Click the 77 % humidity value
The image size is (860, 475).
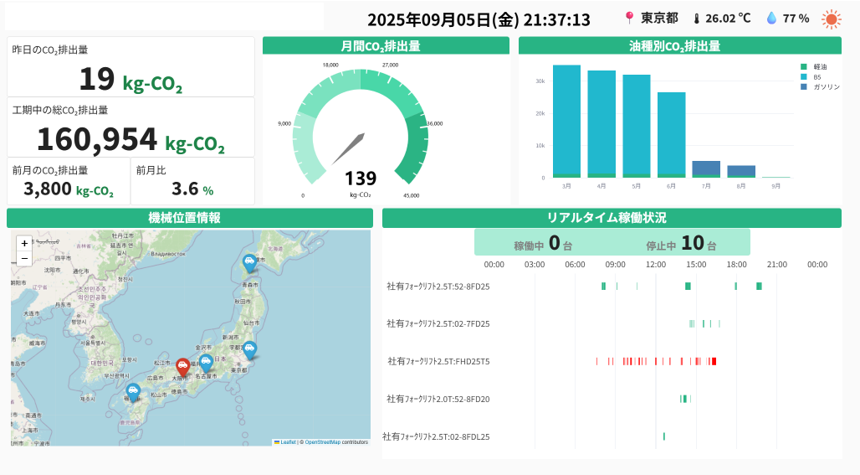click(x=796, y=19)
